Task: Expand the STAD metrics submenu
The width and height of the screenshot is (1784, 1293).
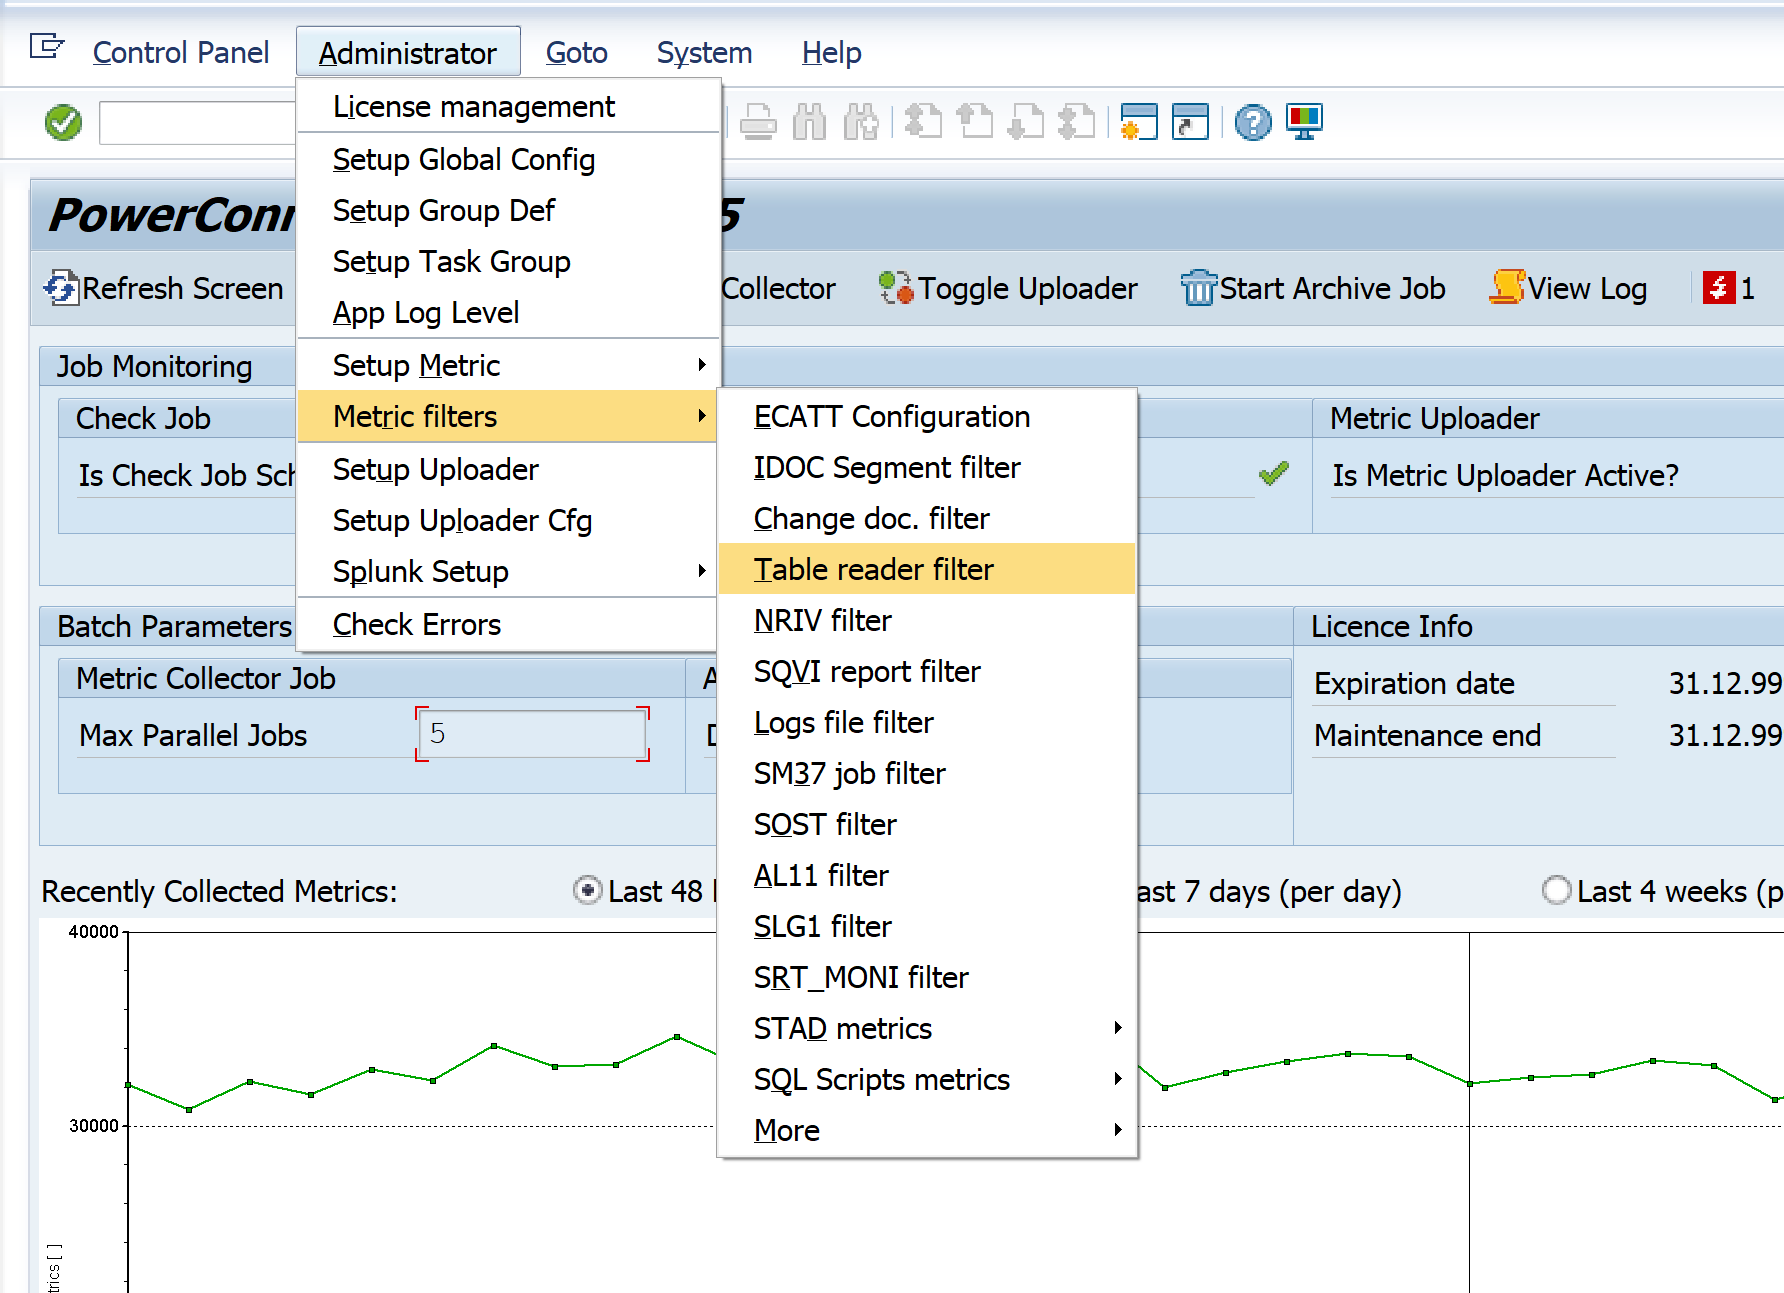Action: (927, 1028)
